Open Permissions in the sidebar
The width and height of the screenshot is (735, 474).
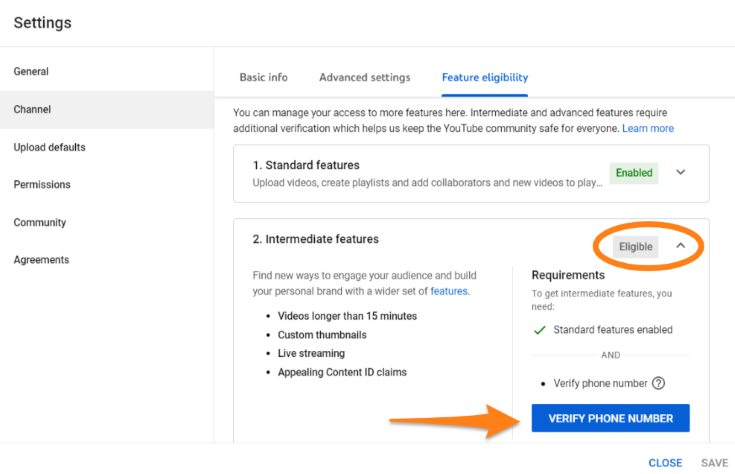(41, 185)
